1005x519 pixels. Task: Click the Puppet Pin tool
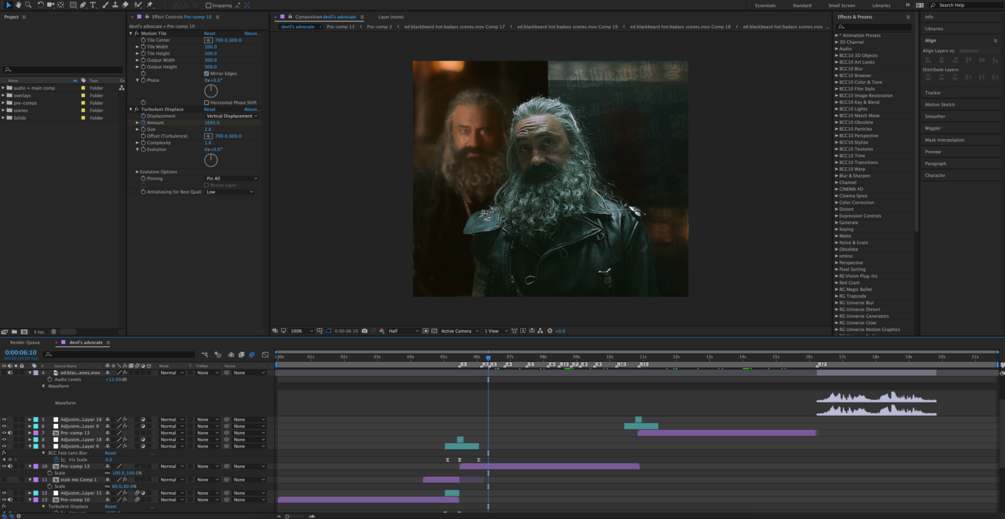pos(149,5)
